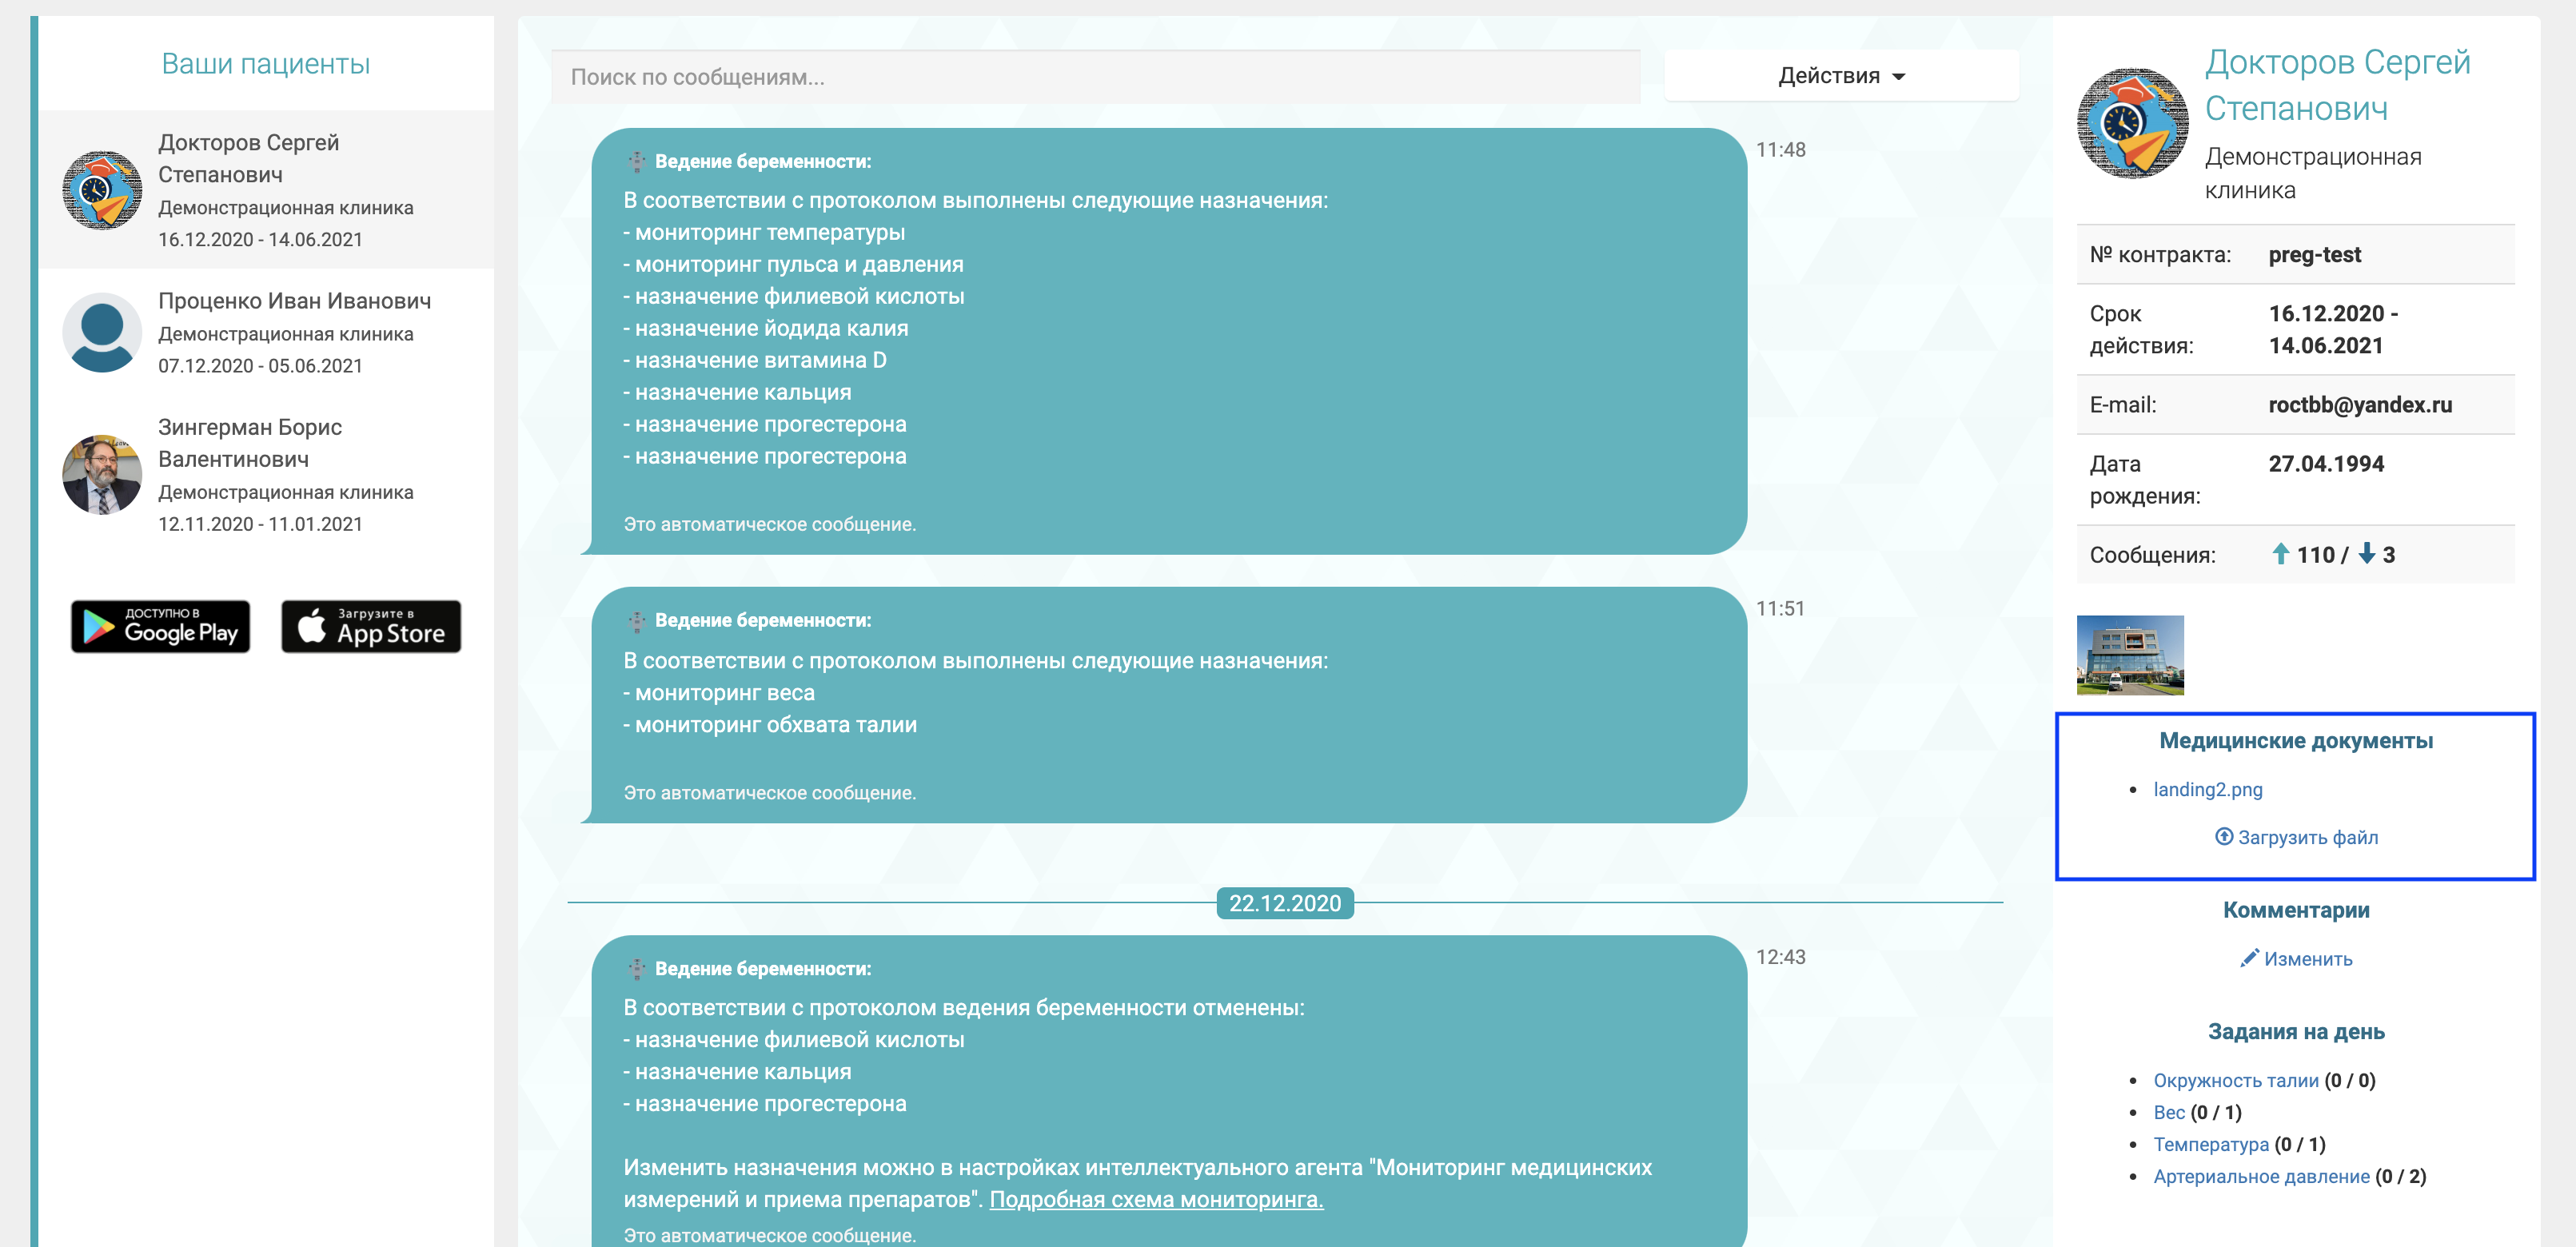Open the Вес daily task link
Image resolution: width=2576 pixels, height=1247 pixels.
(x=2168, y=1112)
